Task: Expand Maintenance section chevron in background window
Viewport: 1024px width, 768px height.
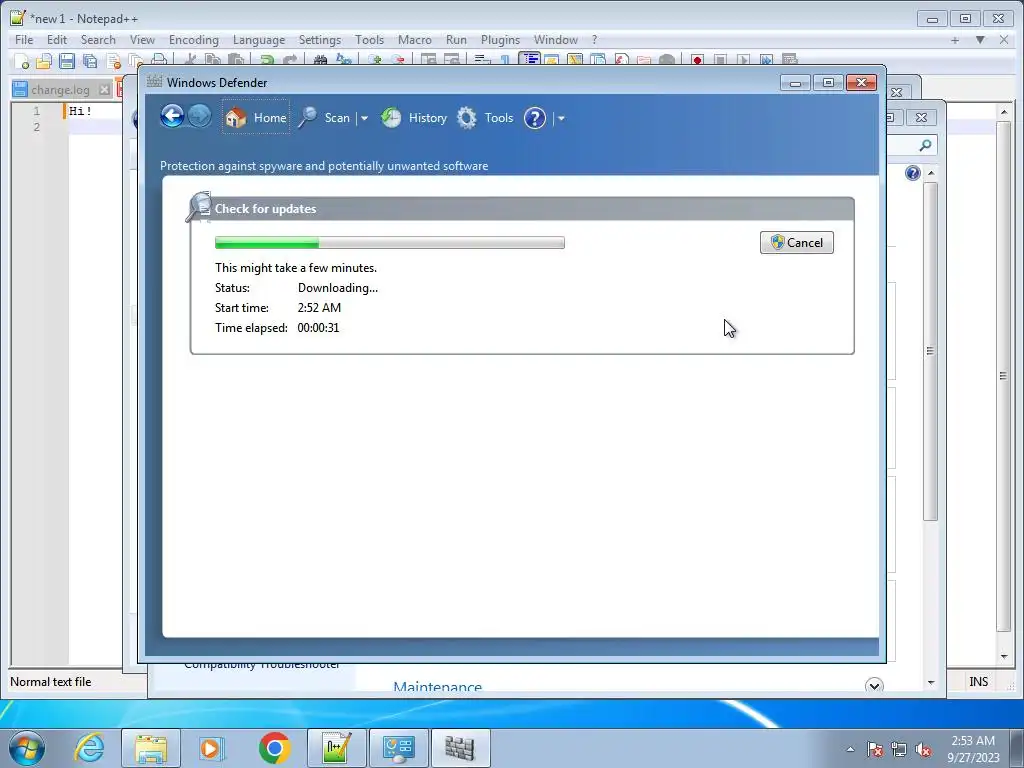Action: coord(874,686)
